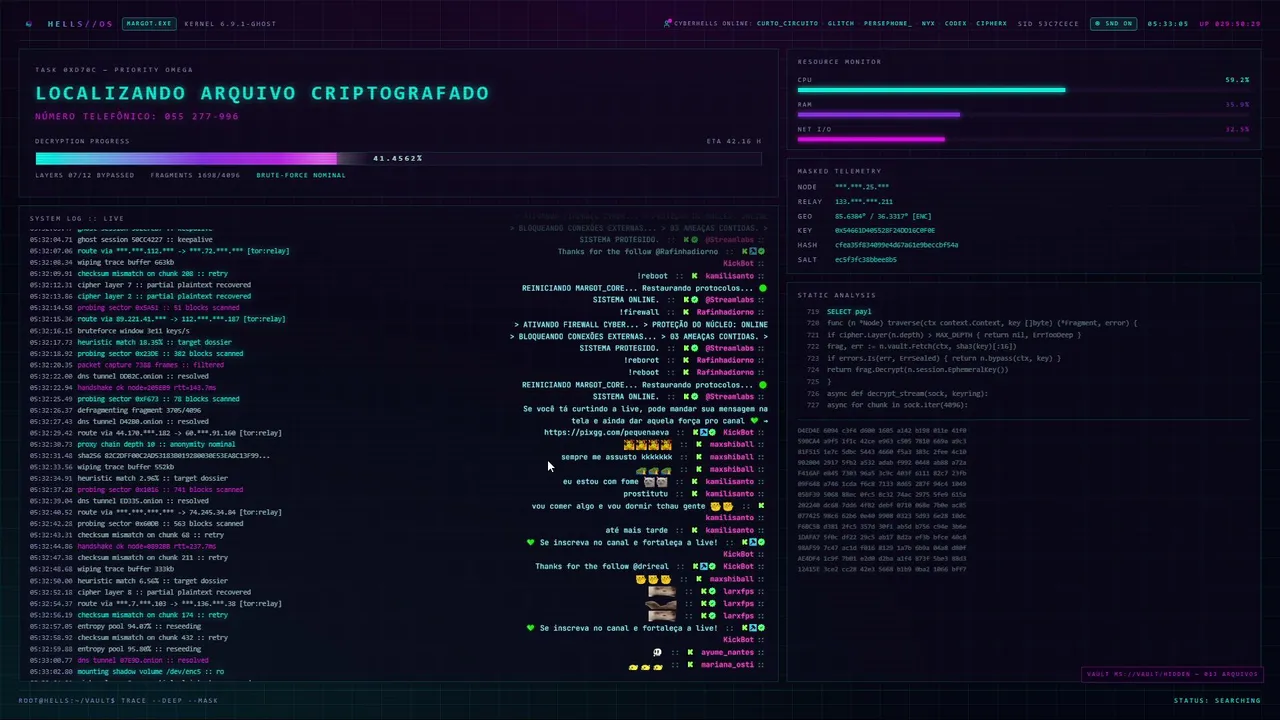Click 'SID 53C7CECE' session text
This screenshot has width=1280, height=720.
1048,23
